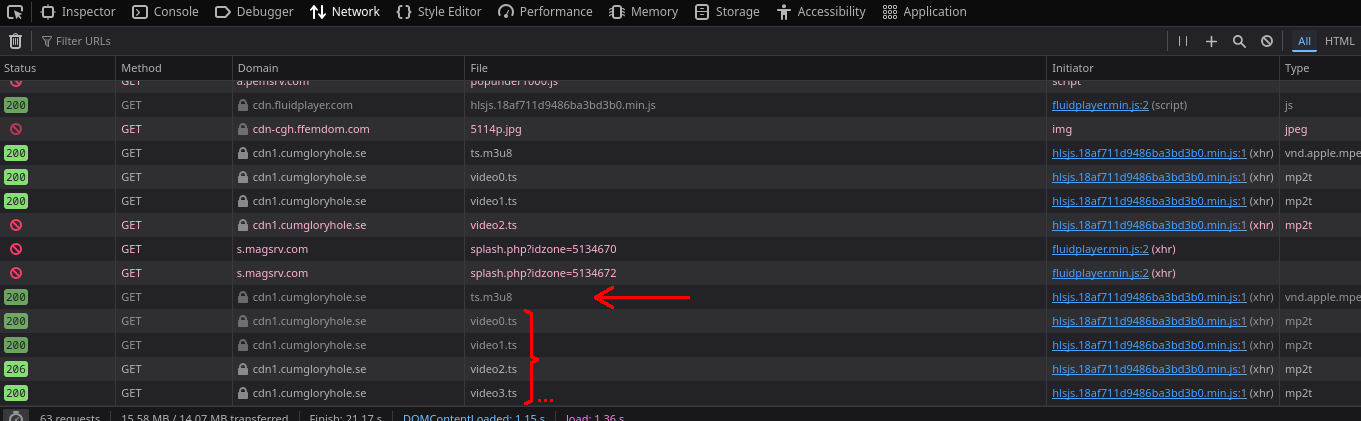Click the blocked icon on the 5114p.jpg row
The width and height of the screenshot is (1361, 421).
click(16, 129)
